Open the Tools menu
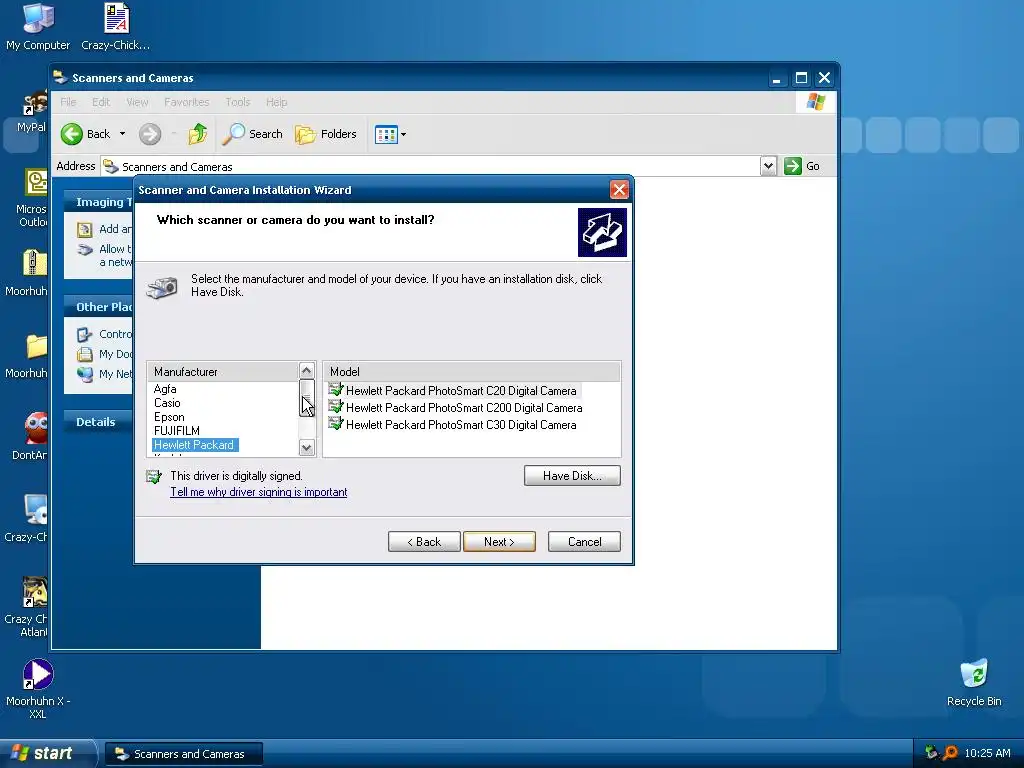The height and width of the screenshot is (768, 1024). [238, 102]
